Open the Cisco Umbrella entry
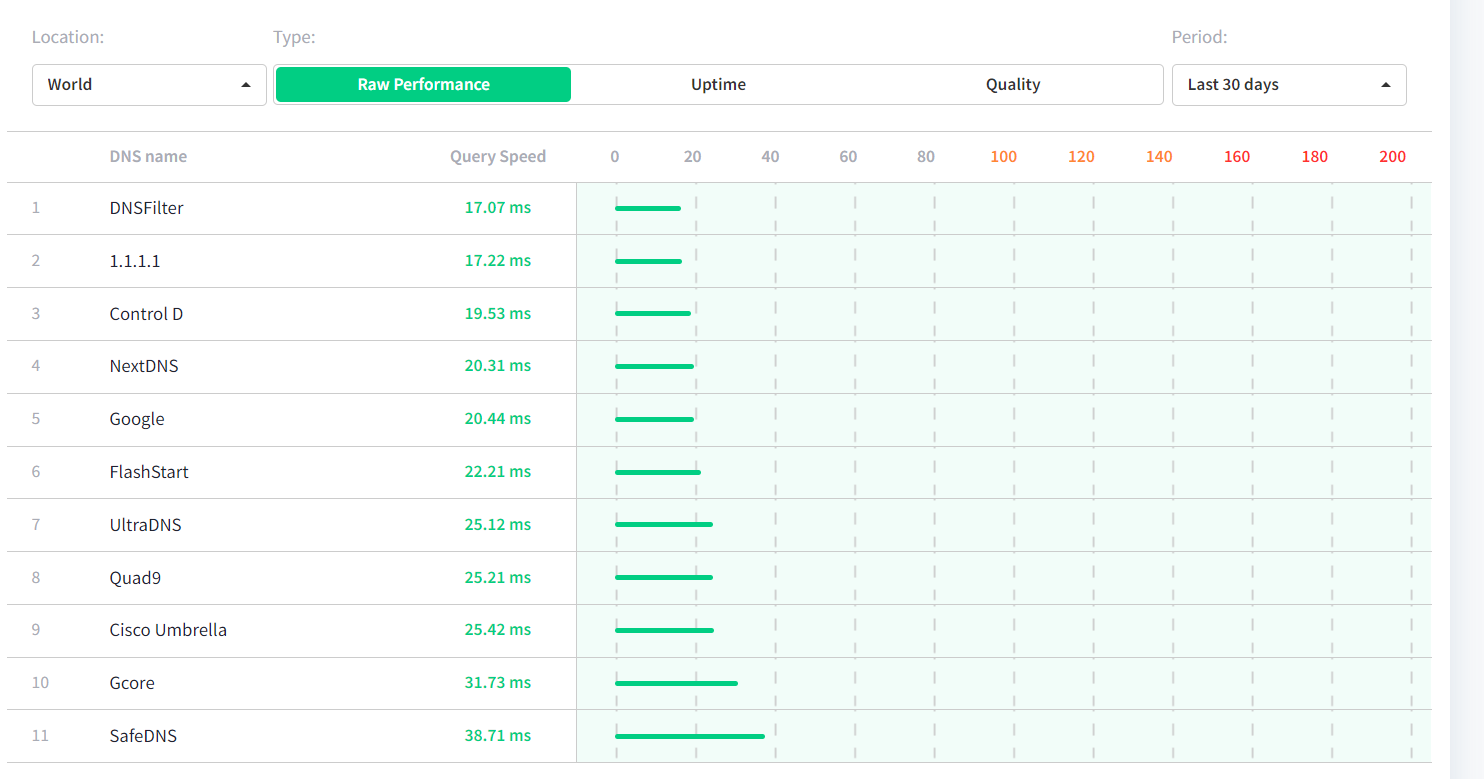This screenshot has width=1484, height=779. click(168, 630)
